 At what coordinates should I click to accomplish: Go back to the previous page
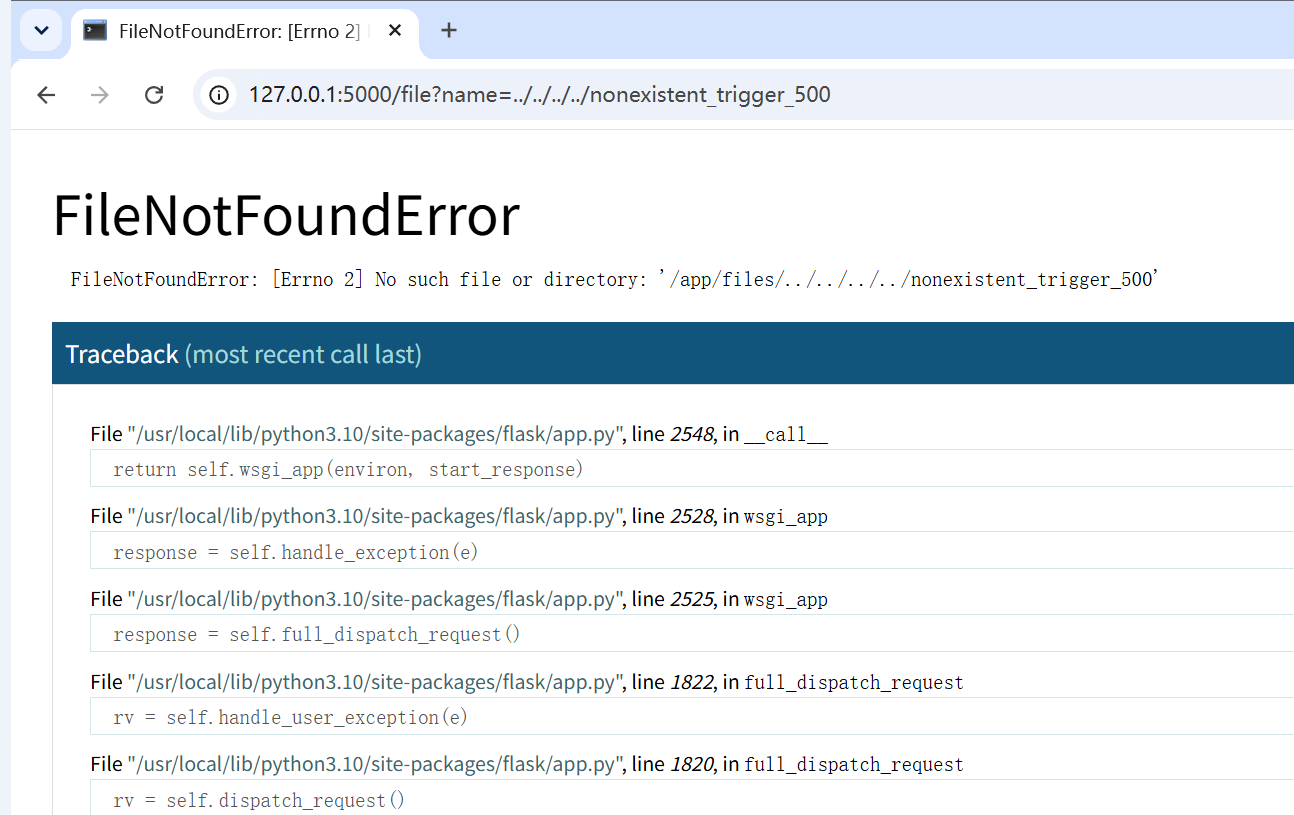click(46, 95)
